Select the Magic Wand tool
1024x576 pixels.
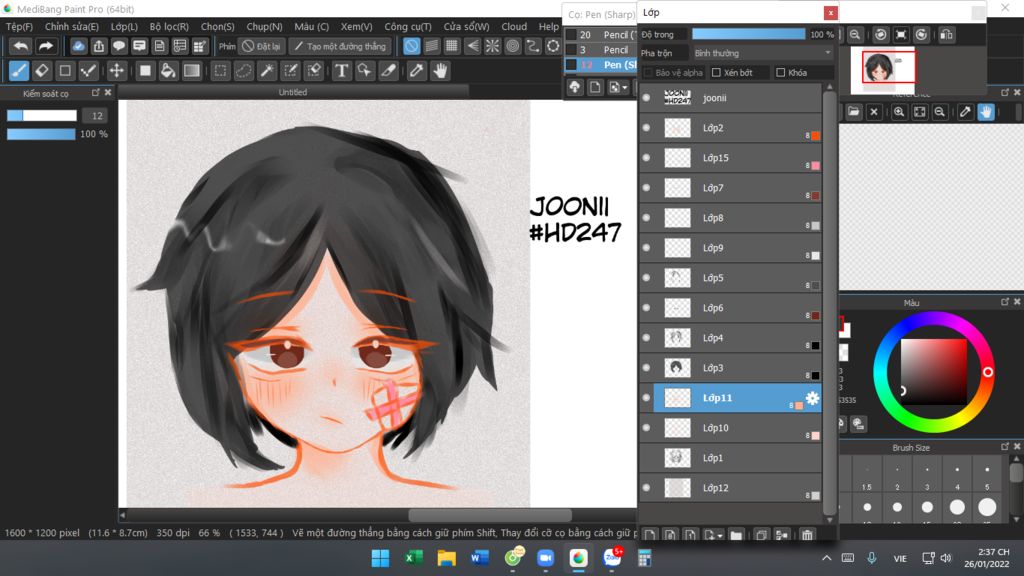tap(267, 71)
